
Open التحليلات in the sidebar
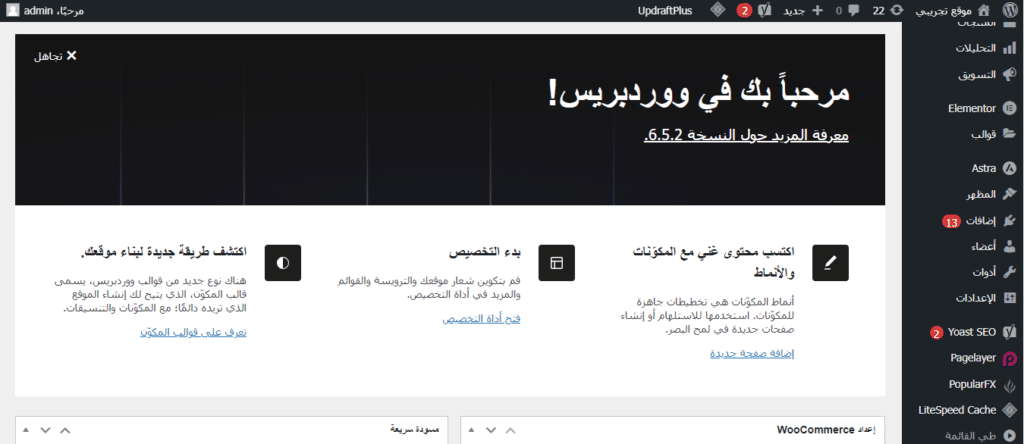click(976, 48)
